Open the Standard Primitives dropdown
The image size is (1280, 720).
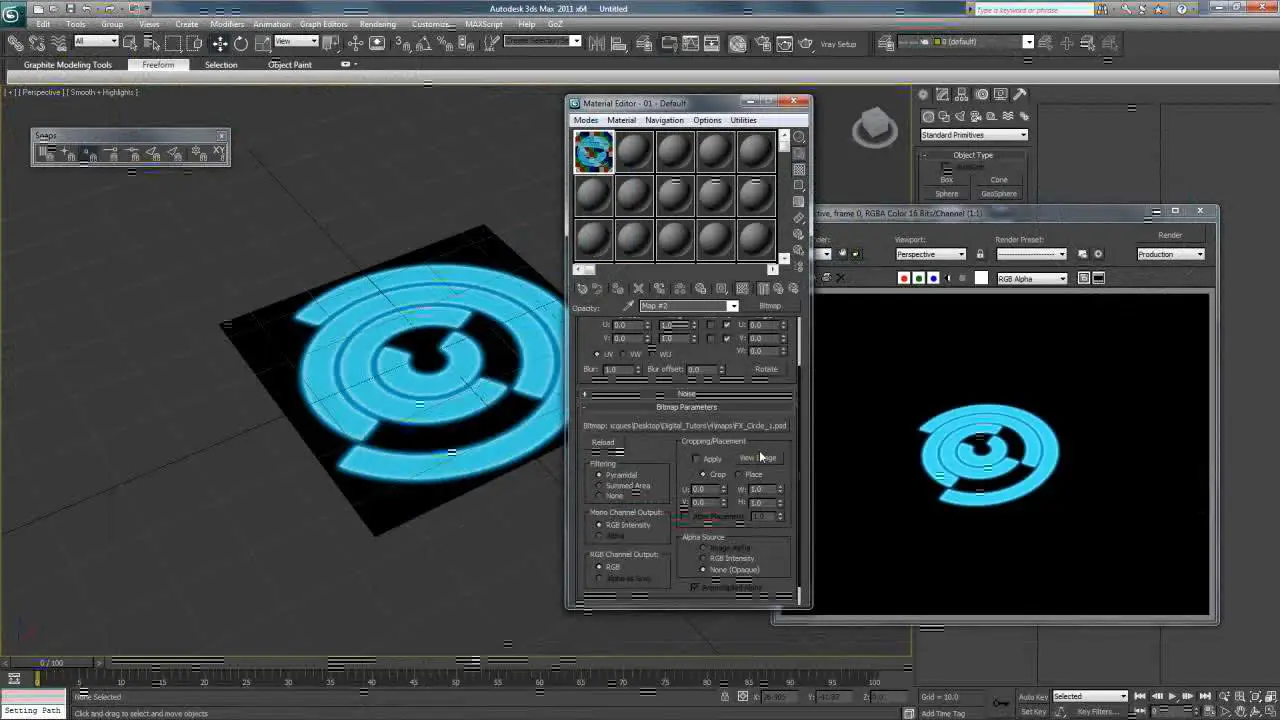[x=974, y=135]
